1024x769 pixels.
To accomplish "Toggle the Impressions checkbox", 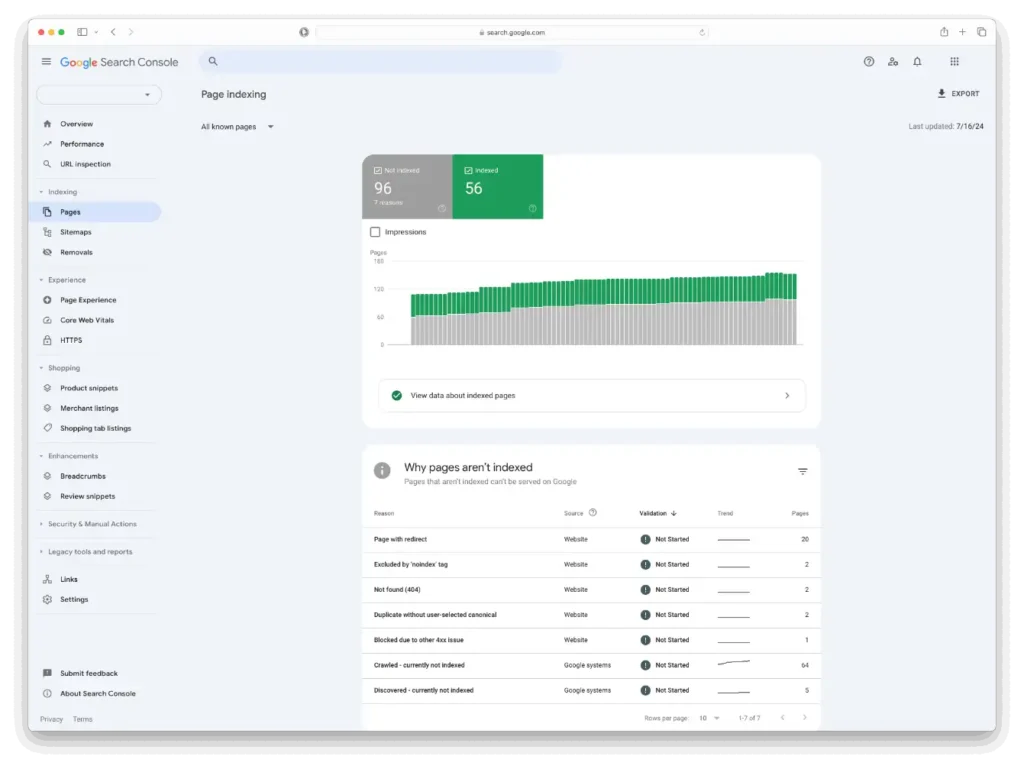I will tap(375, 232).
